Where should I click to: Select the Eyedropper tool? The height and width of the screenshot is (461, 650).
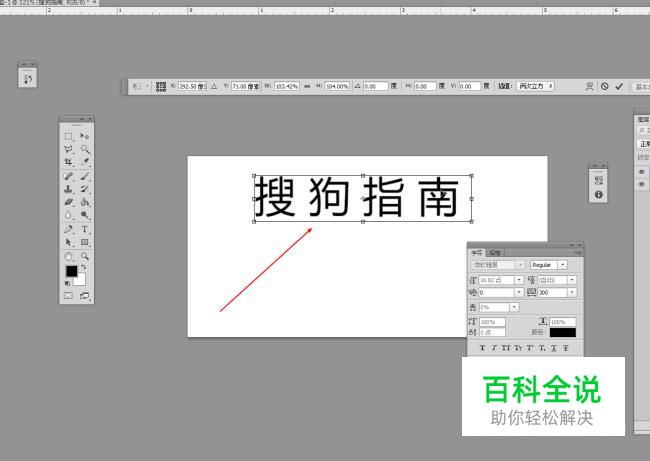click(x=85, y=162)
